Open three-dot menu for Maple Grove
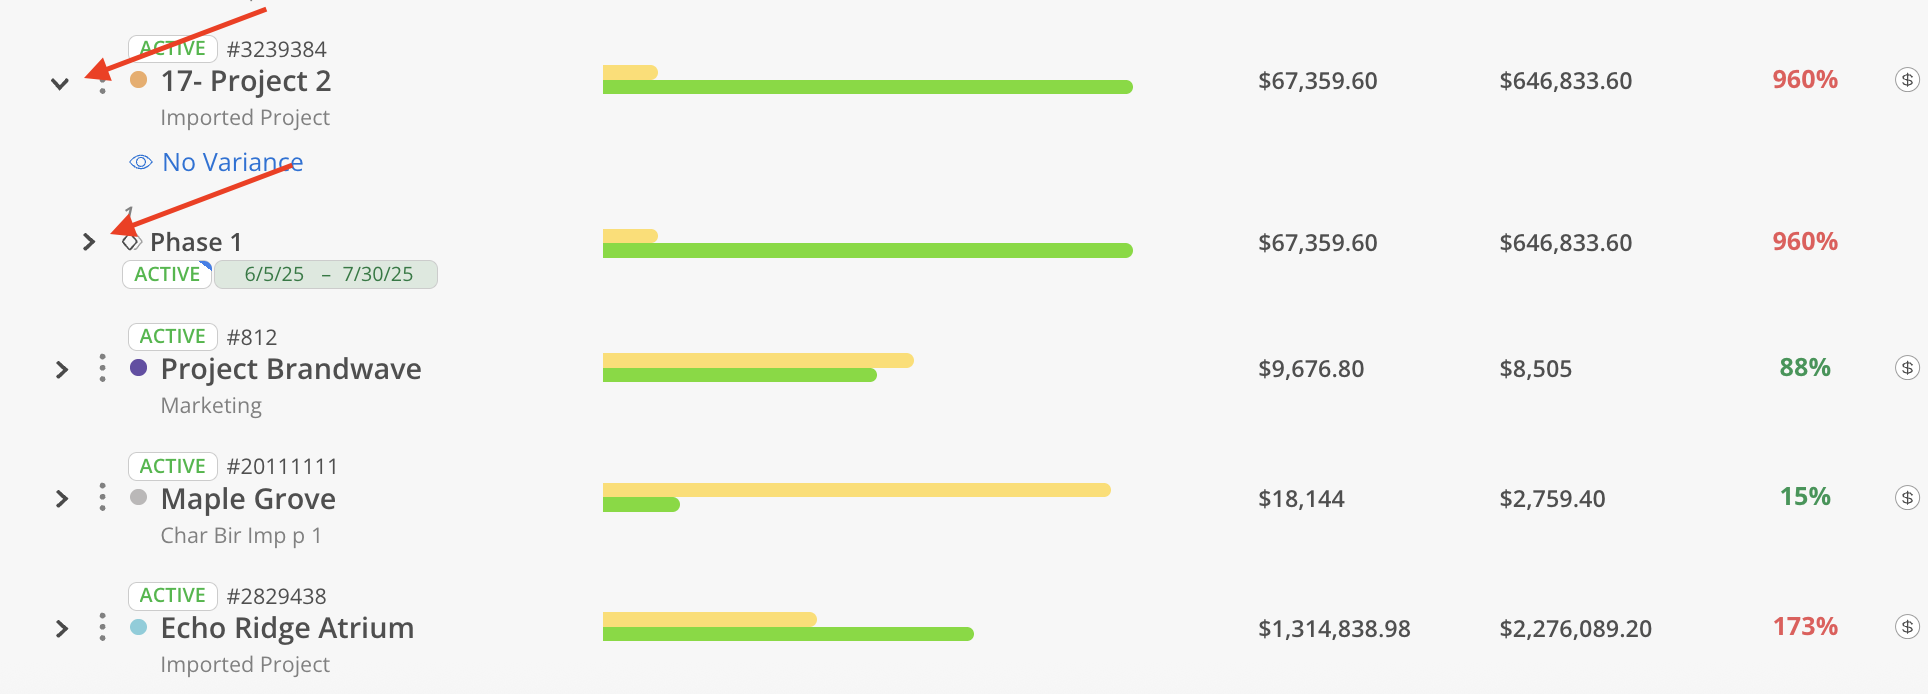This screenshot has width=1928, height=694. tap(102, 498)
